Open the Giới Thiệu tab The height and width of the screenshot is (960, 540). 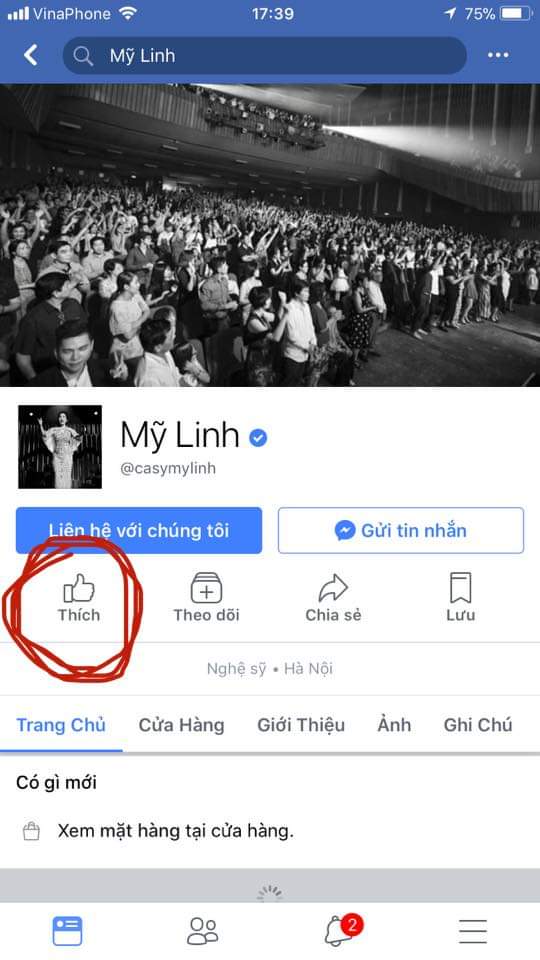(301, 725)
